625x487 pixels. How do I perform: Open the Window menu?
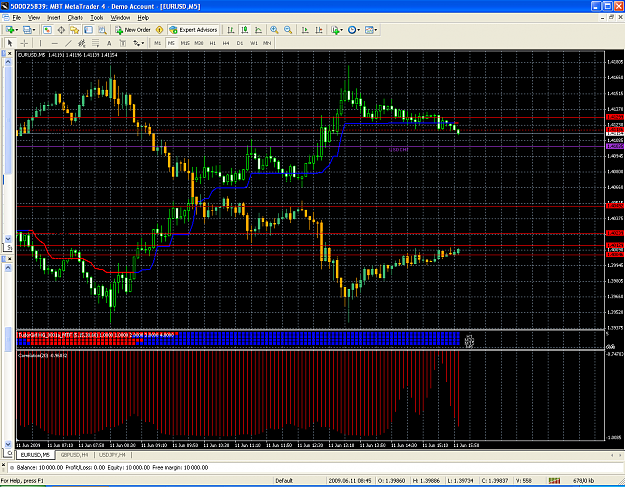(x=120, y=18)
